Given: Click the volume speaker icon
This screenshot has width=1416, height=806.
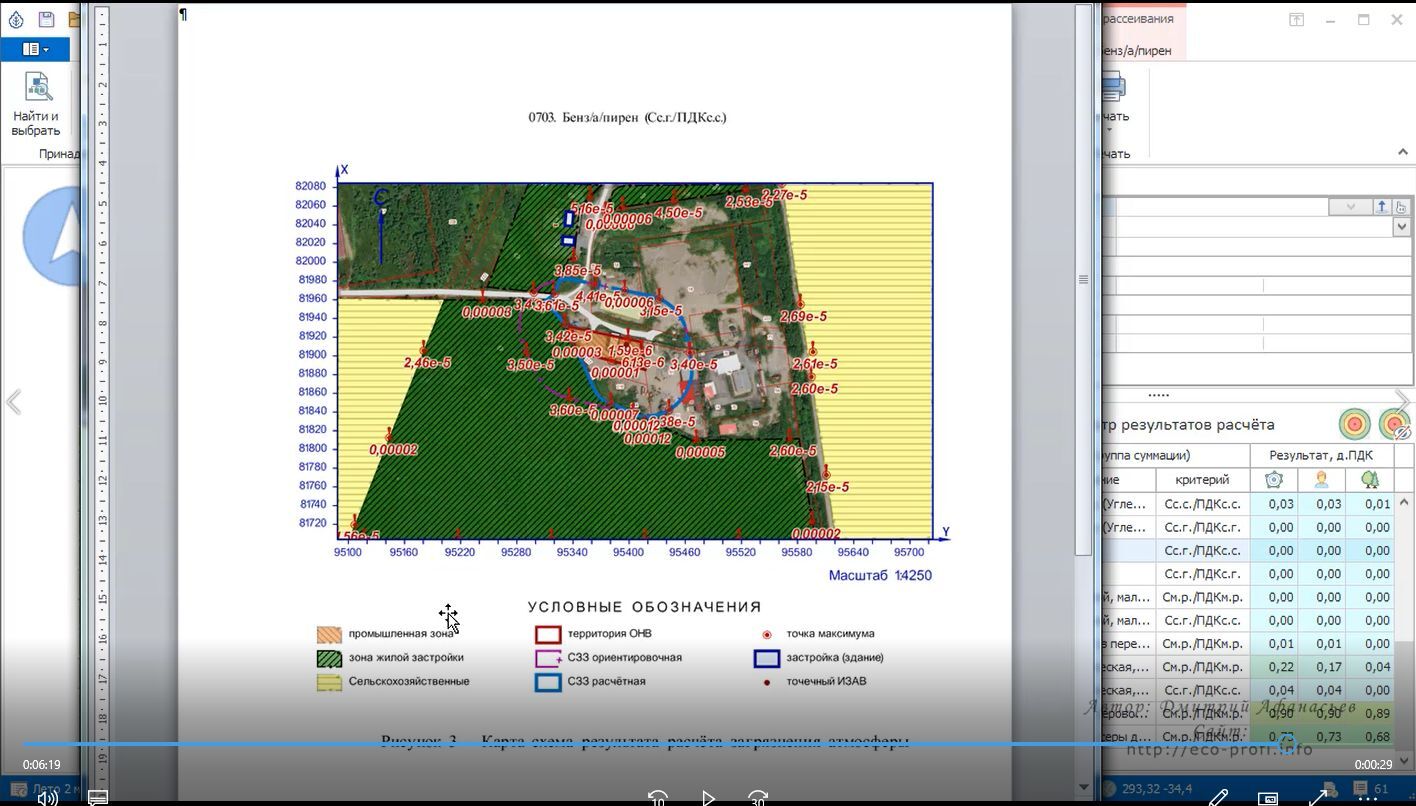Looking at the screenshot, I should click(x=47, y=798).
